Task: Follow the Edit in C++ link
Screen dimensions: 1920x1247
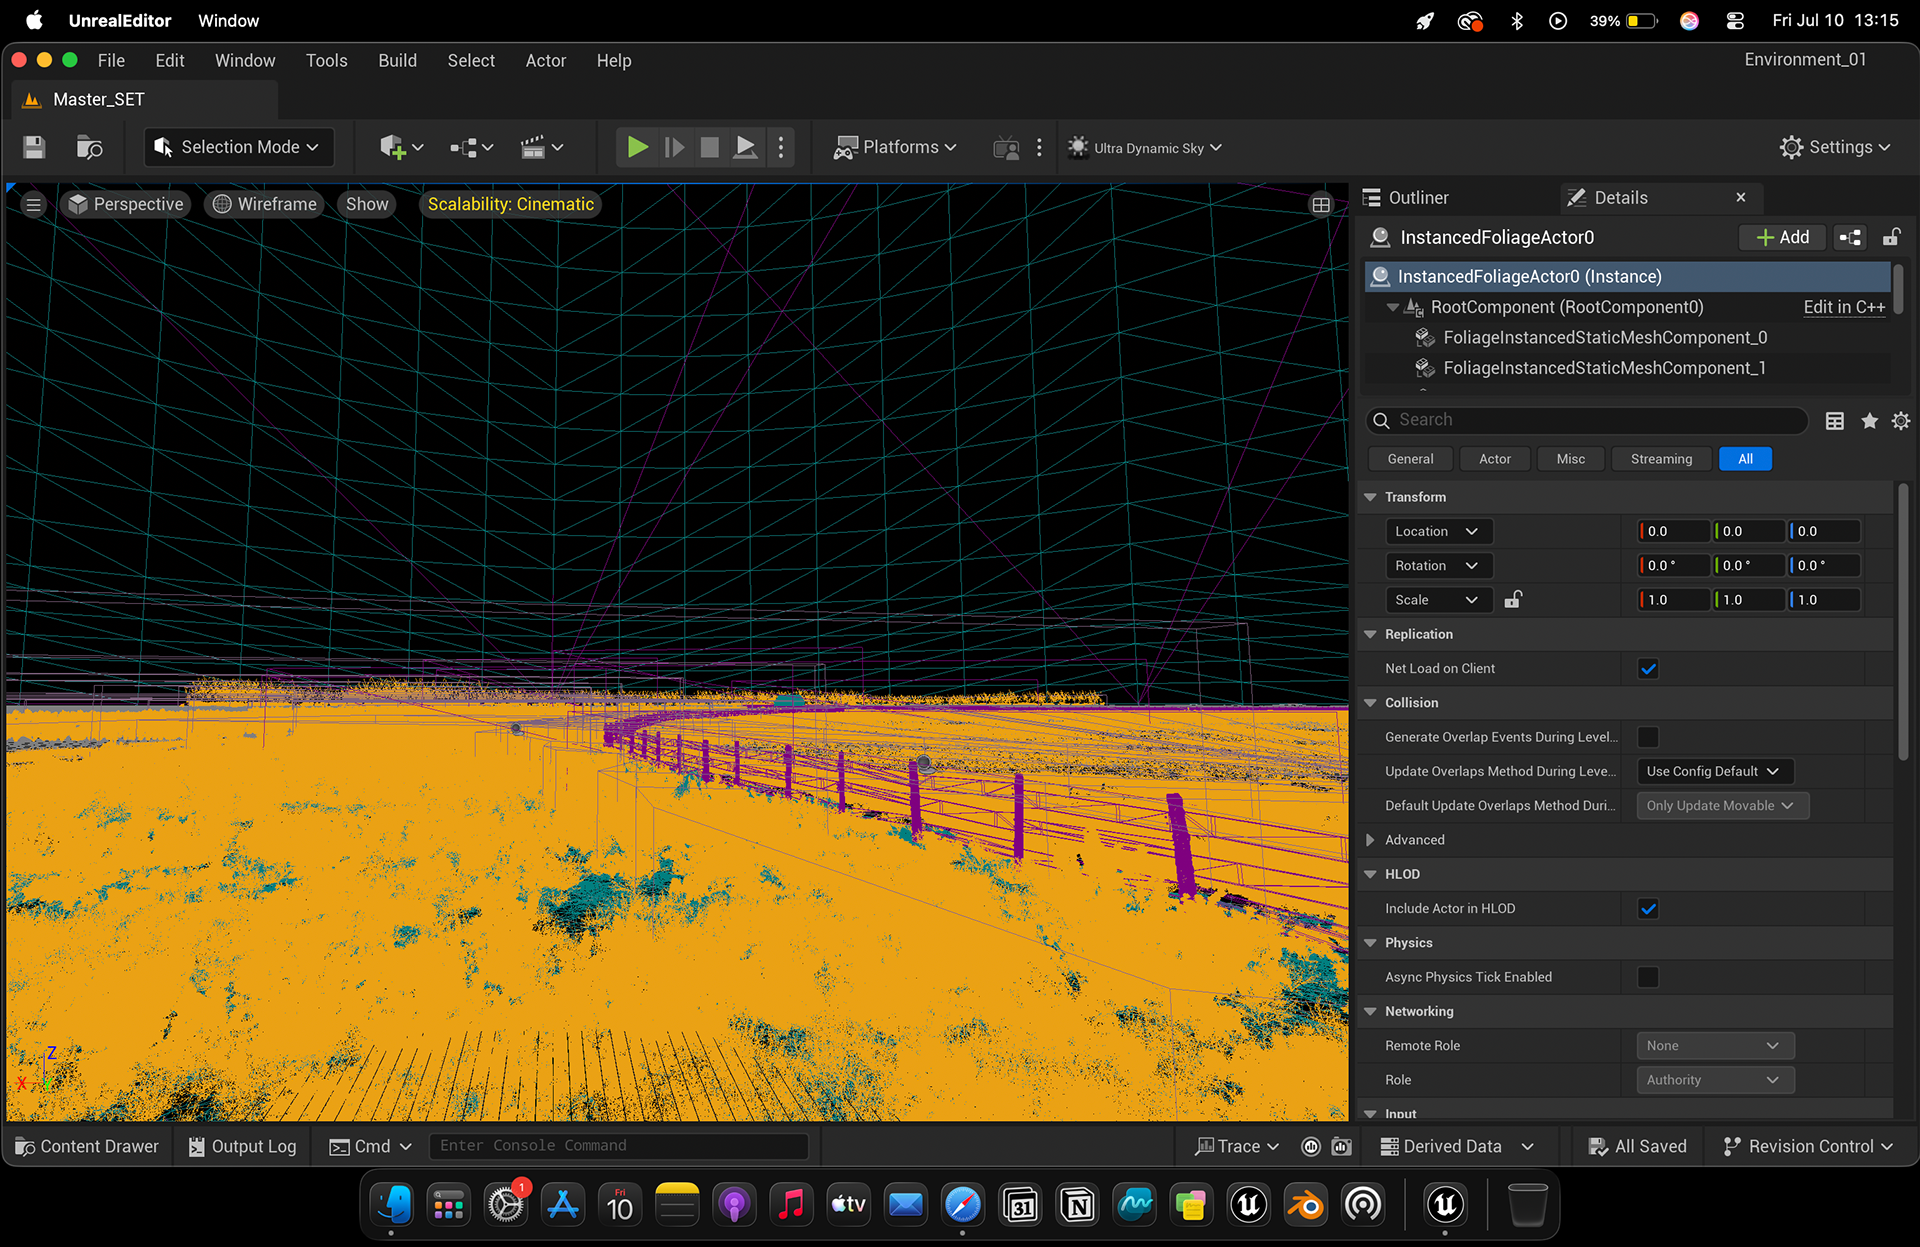Action: pos(1844,308)
